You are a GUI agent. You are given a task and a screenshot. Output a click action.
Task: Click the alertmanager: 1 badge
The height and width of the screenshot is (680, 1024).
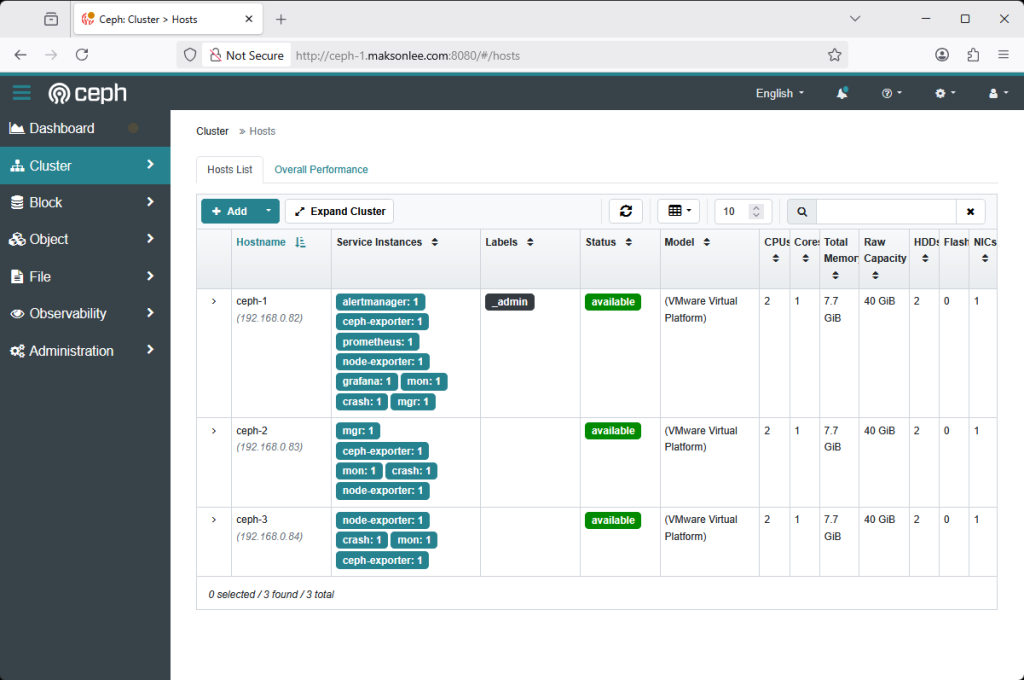380,302
